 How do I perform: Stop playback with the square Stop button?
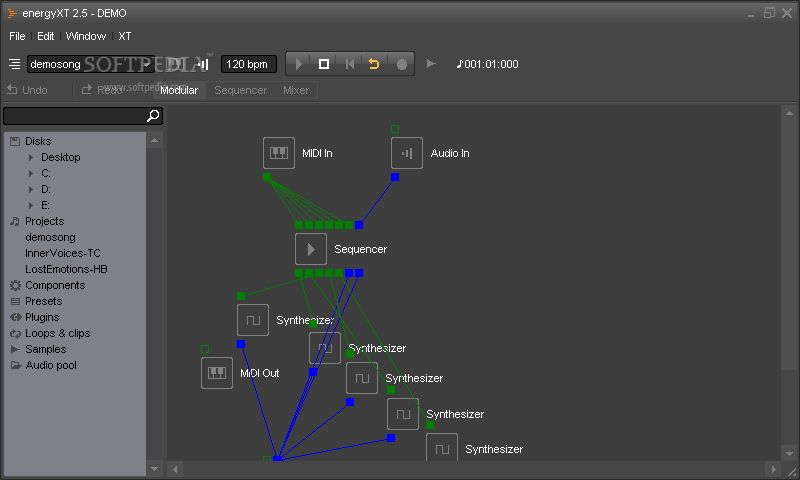point(324,64)
